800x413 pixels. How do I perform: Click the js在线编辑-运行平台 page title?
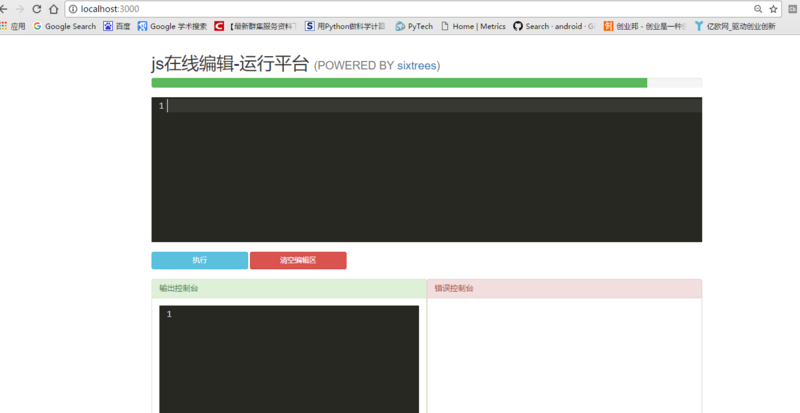[230, 64]
